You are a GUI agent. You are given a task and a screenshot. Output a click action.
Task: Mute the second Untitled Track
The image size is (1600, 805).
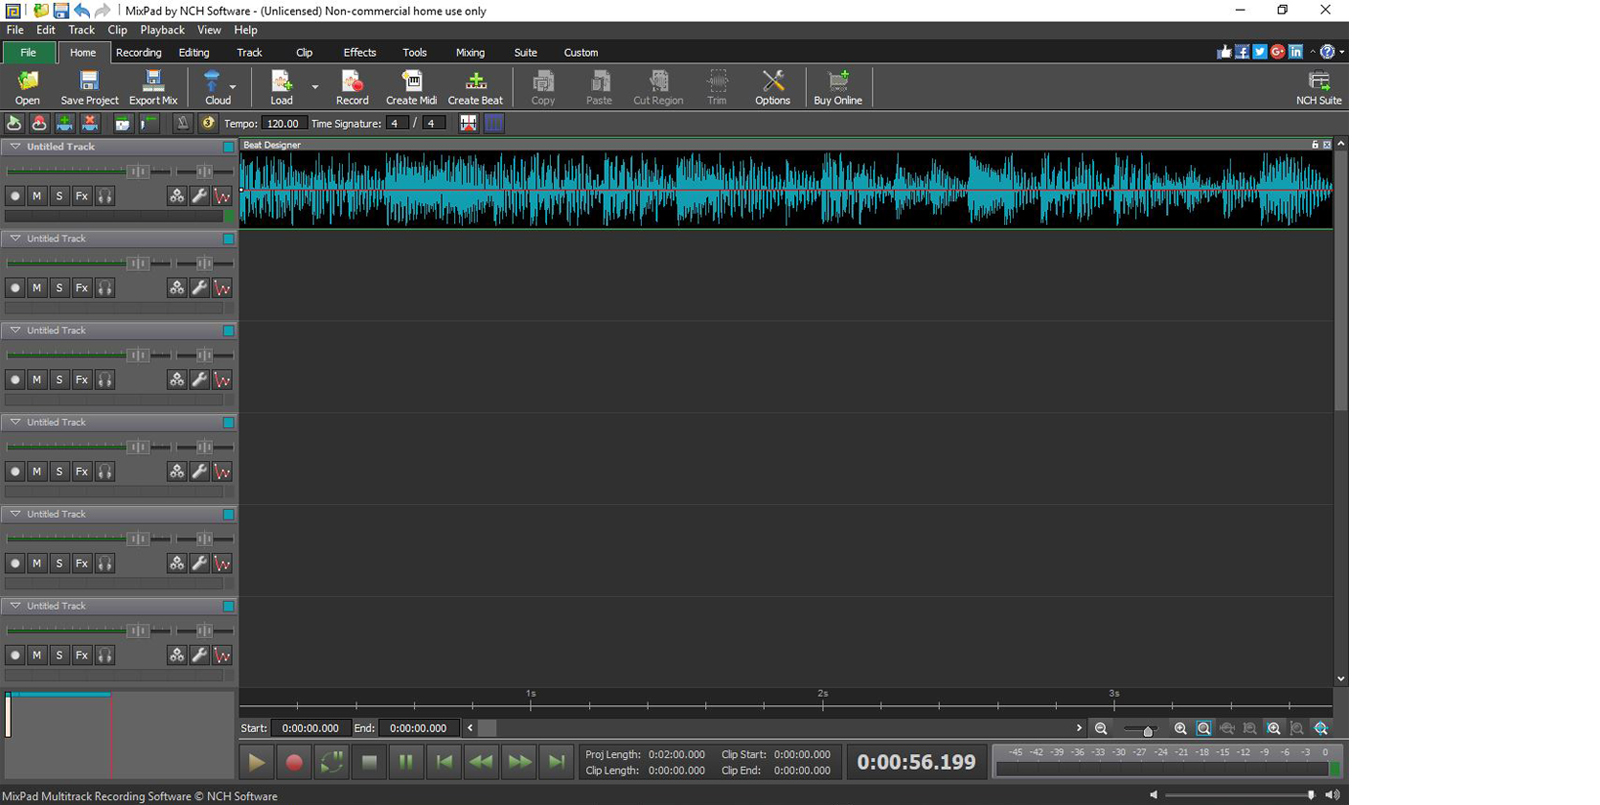(x=37, y=288)
